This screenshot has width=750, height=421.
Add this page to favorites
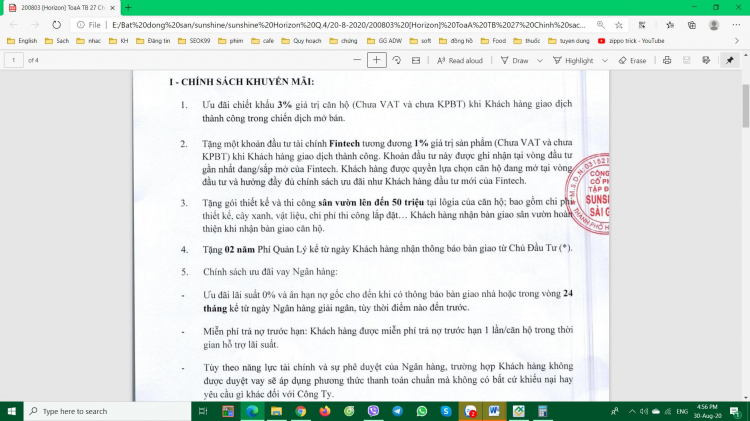click(x=618, y=25)
